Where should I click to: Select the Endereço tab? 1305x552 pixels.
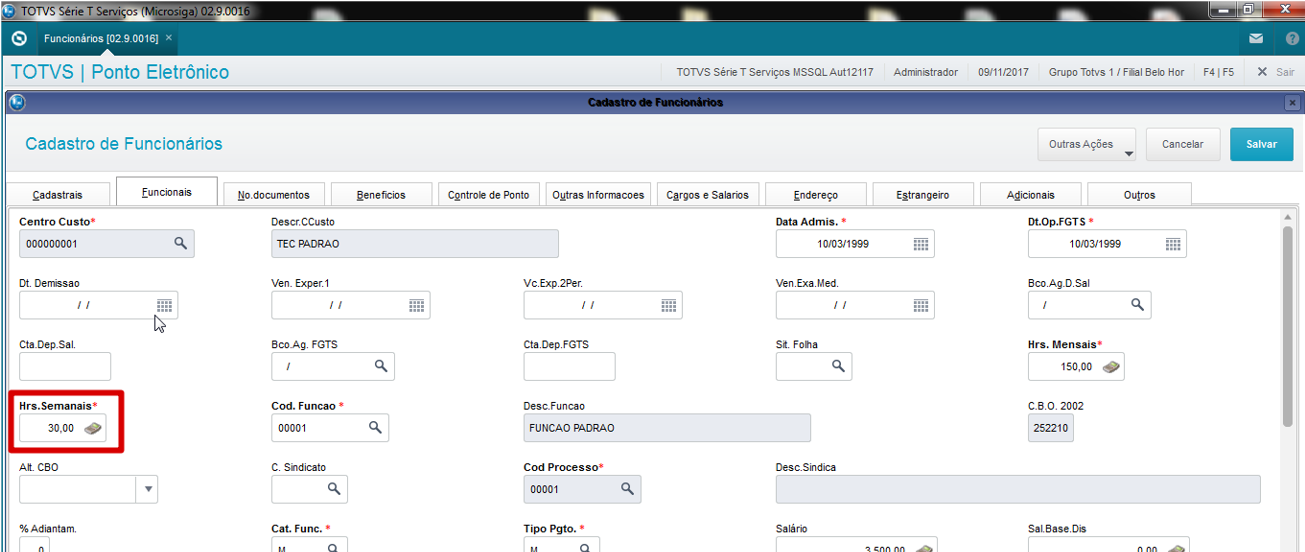(815, 195)
